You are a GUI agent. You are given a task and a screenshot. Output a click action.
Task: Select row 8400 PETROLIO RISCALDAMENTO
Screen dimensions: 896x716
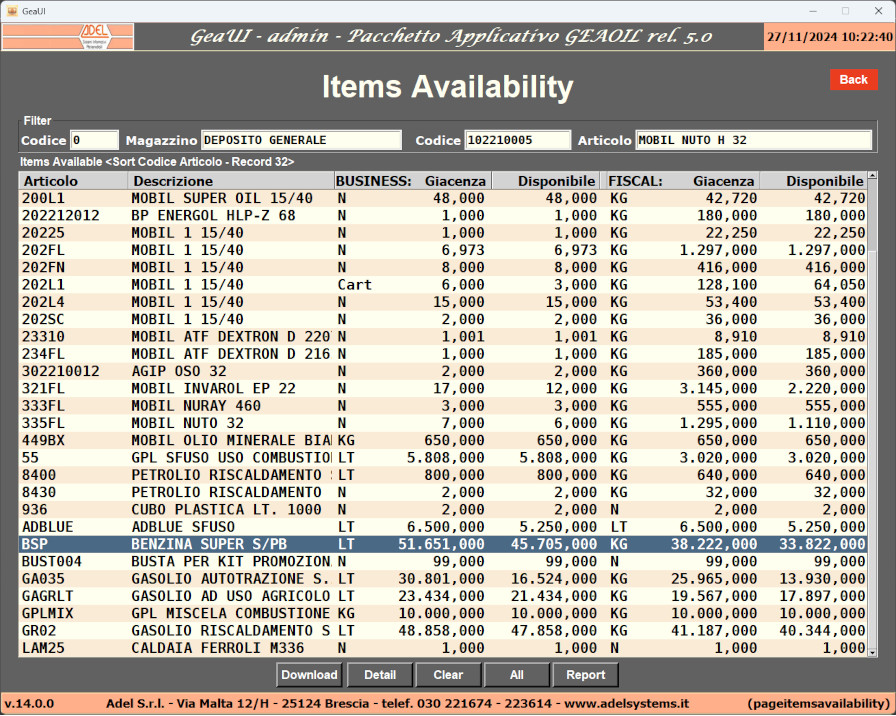pyautogui.click(x=443, y=475)
